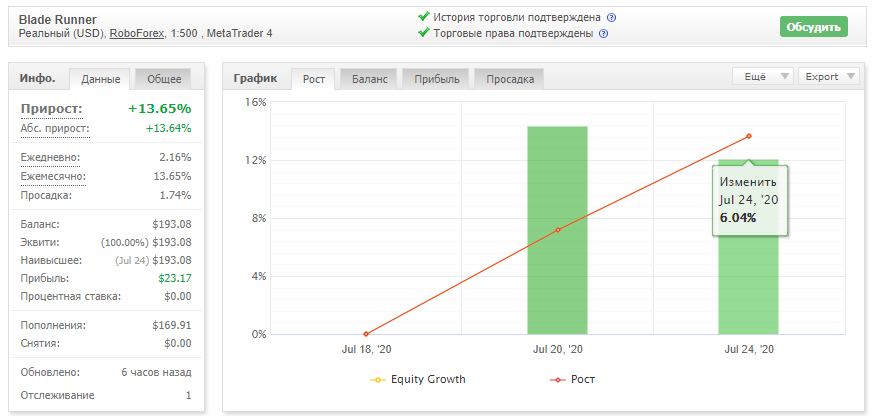The width and height of the screenshot is (874, 416).
Task: Switch to the Данные tab
Action: click(x=100, y=79)
